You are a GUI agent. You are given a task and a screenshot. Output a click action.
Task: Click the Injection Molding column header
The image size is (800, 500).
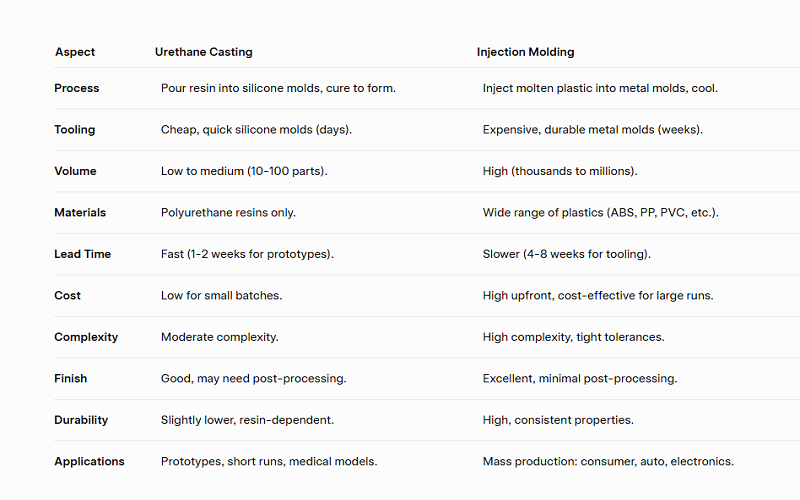tap(526, 52)
